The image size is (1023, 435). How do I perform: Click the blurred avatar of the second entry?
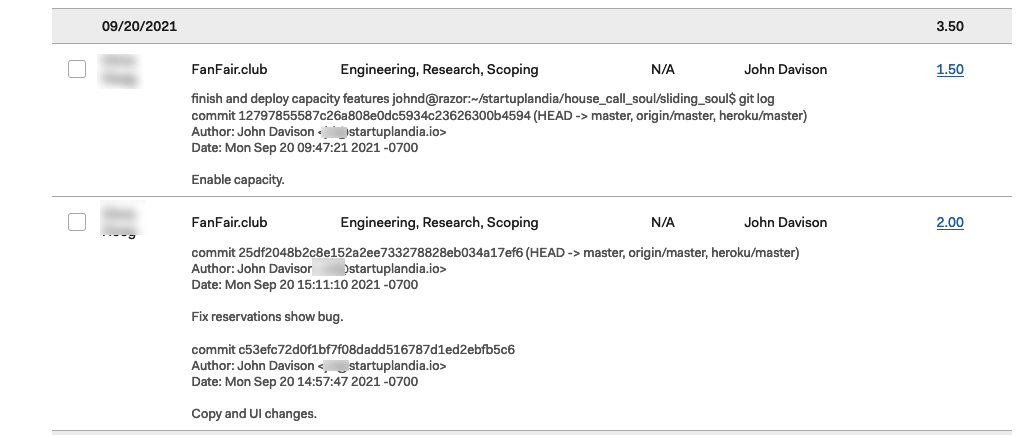[x=120, y=222]
